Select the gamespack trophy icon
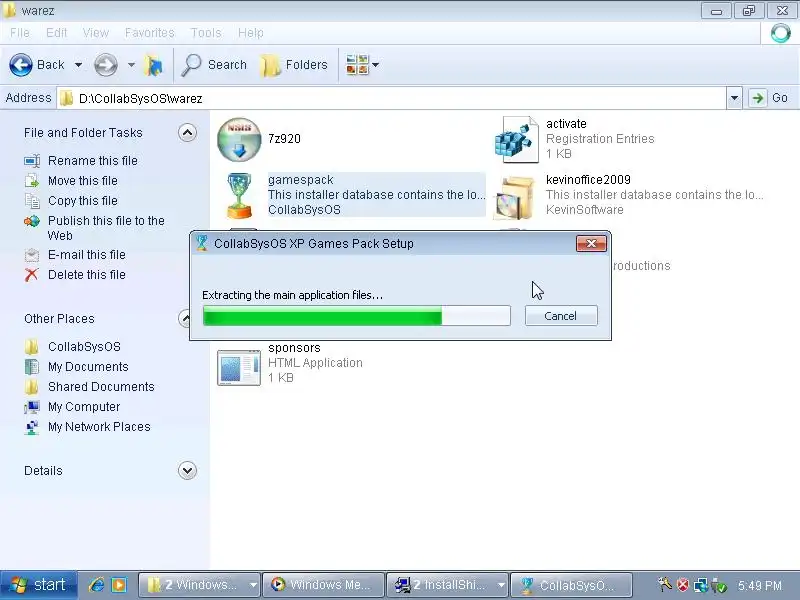The image size is (800, 600). click(239, 195)
